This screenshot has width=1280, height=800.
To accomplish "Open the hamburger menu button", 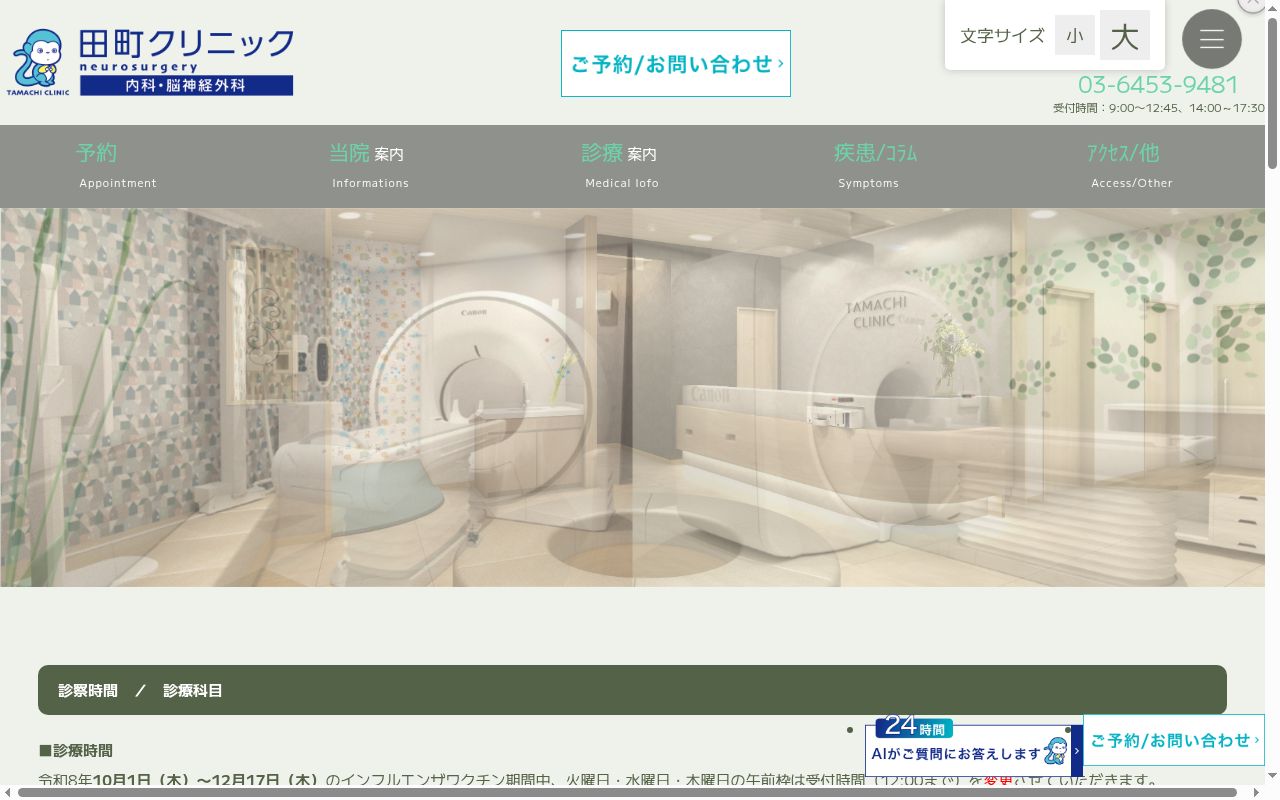I will tap(1212, 39).
